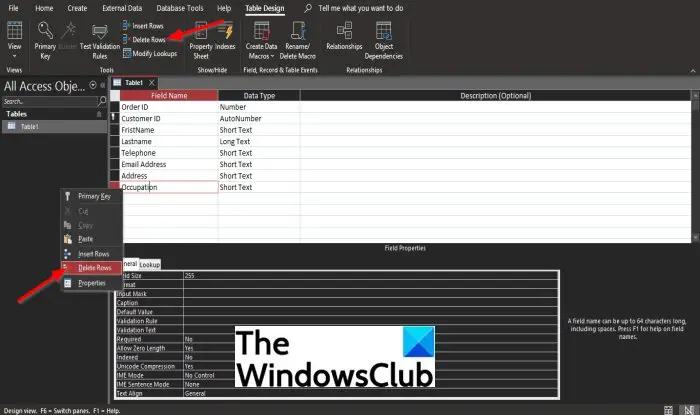Choose Properties in context menu
700x415 pixels.
point(92,283)
